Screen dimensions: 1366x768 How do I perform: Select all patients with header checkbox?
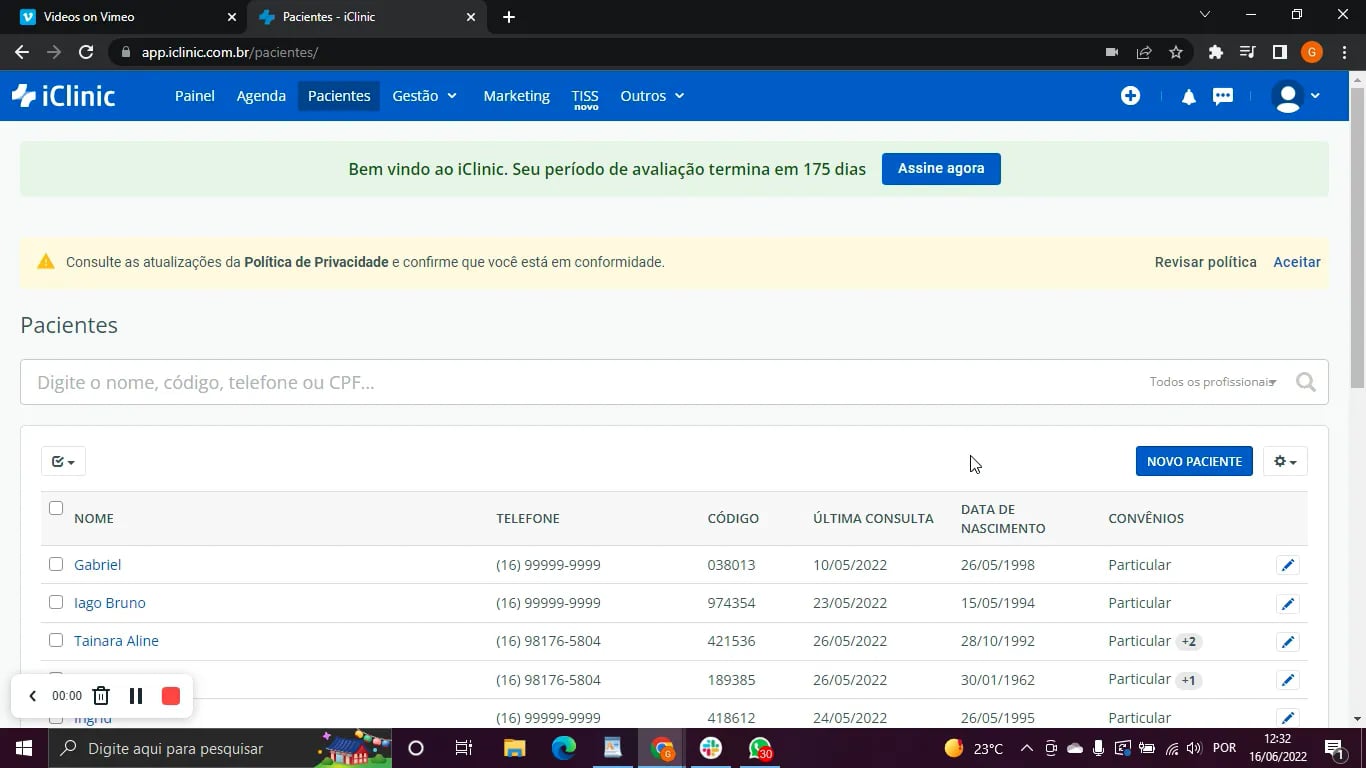pyautogui.click(x=56, y=508)
